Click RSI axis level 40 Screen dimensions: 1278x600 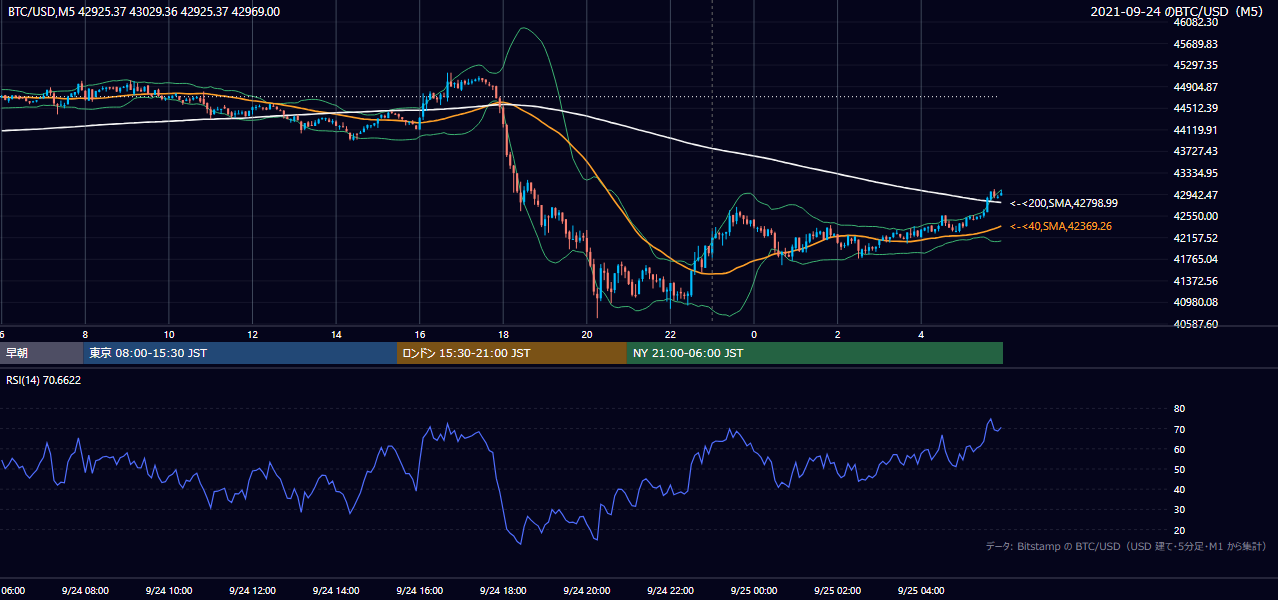[1179, 490]
